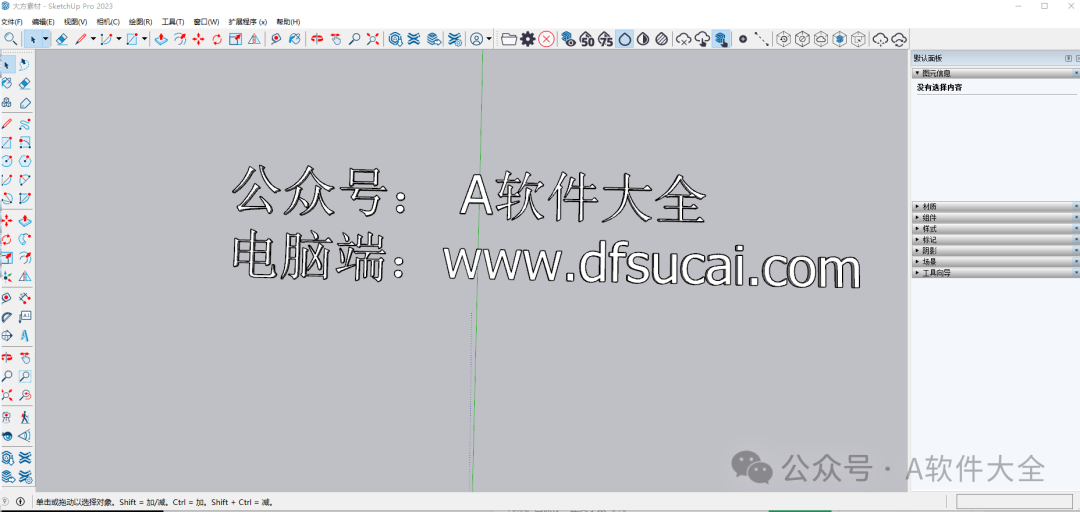Toggle the water drop outline style button
Viewport: 1080px width, 512px height.
coord(625,39)
